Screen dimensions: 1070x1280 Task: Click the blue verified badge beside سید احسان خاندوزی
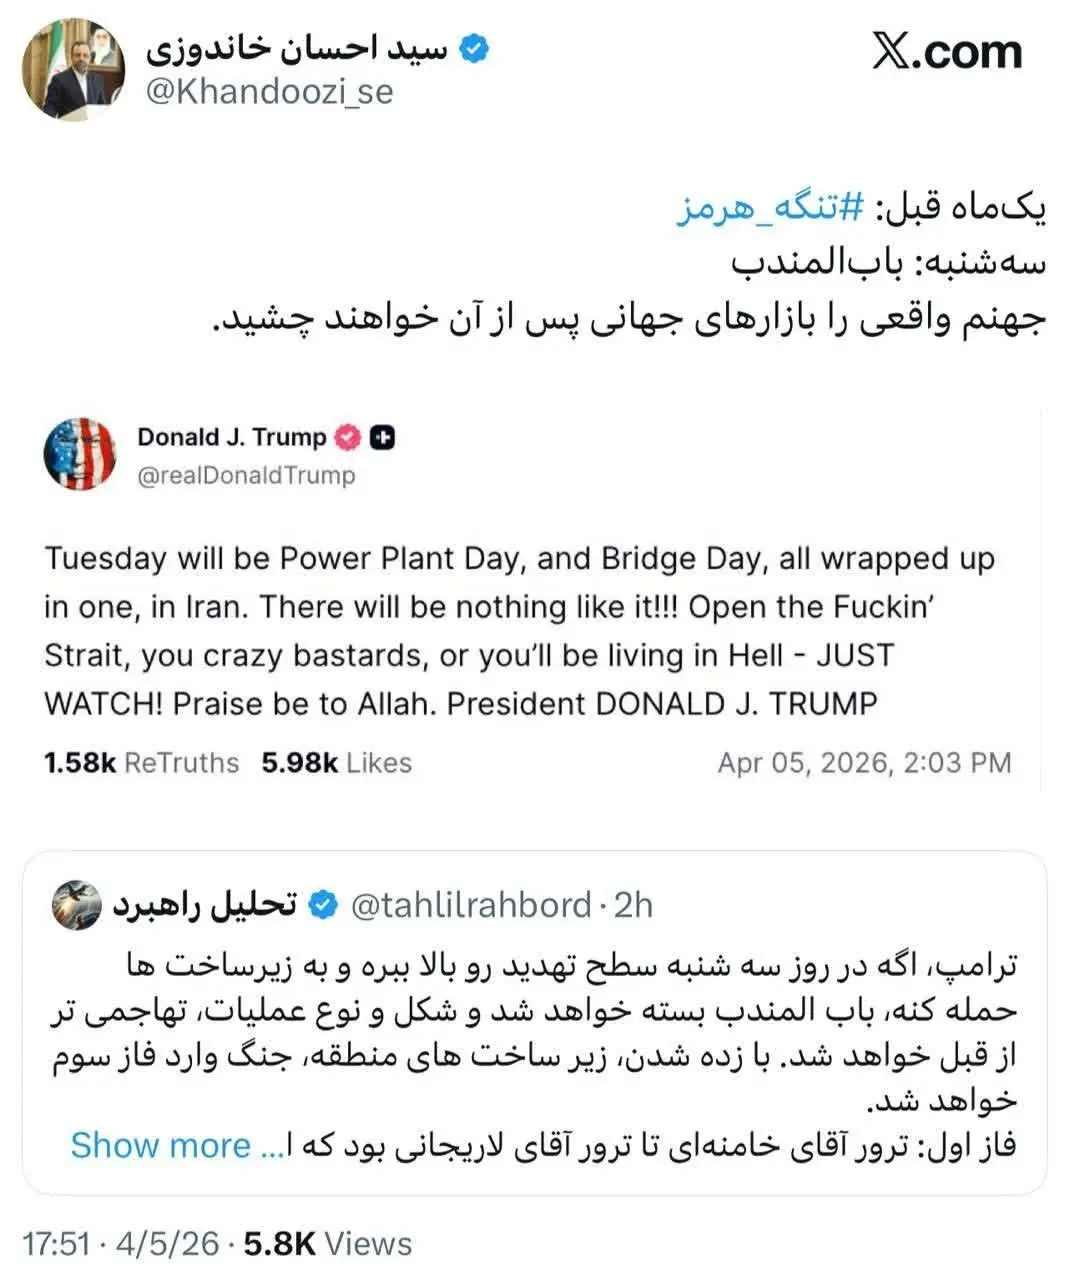[x=474, y=49]
